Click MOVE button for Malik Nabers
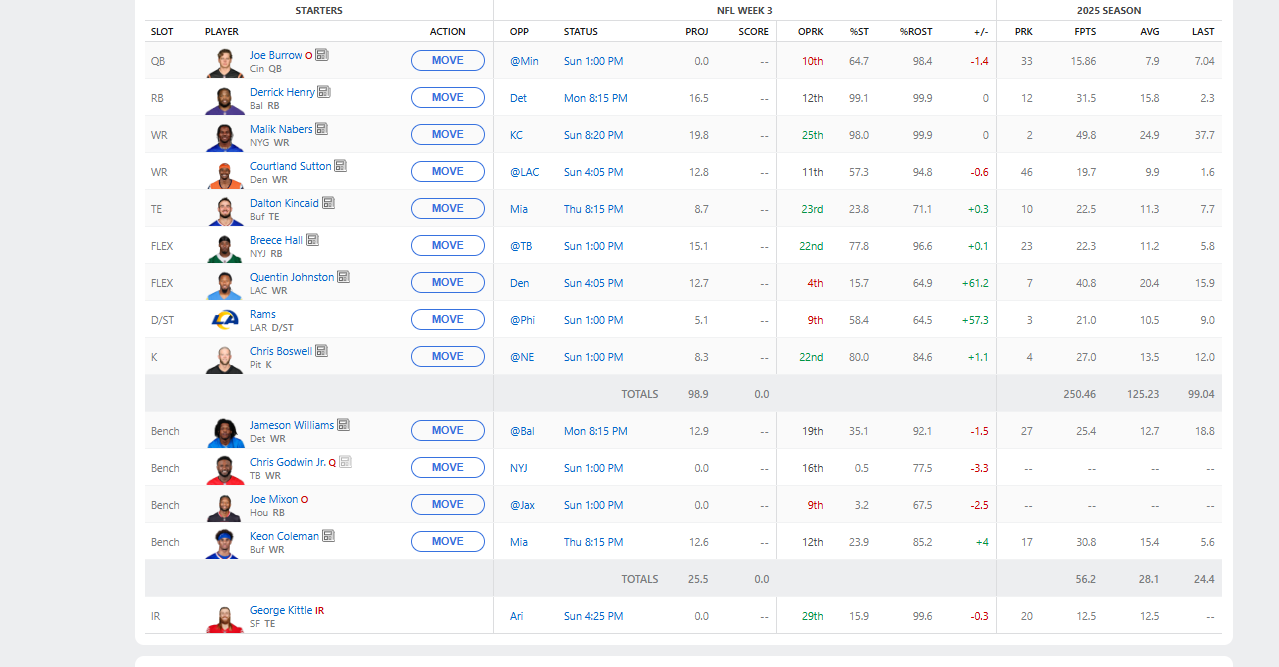This screenshot has height=667, width=1279. (448, 135)
